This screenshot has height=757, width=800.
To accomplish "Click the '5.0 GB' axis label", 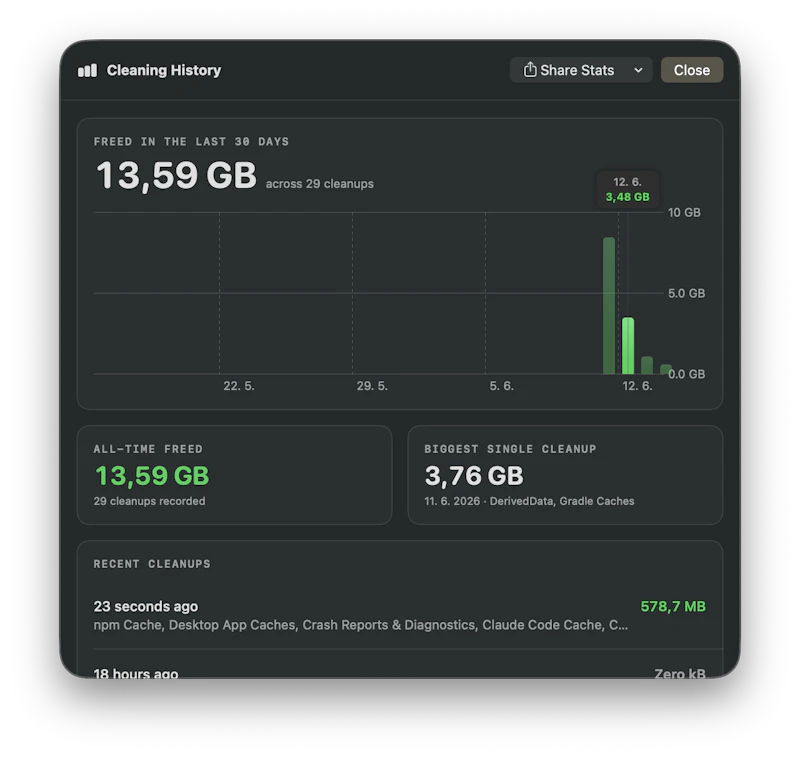I will [x=686, y=293].
